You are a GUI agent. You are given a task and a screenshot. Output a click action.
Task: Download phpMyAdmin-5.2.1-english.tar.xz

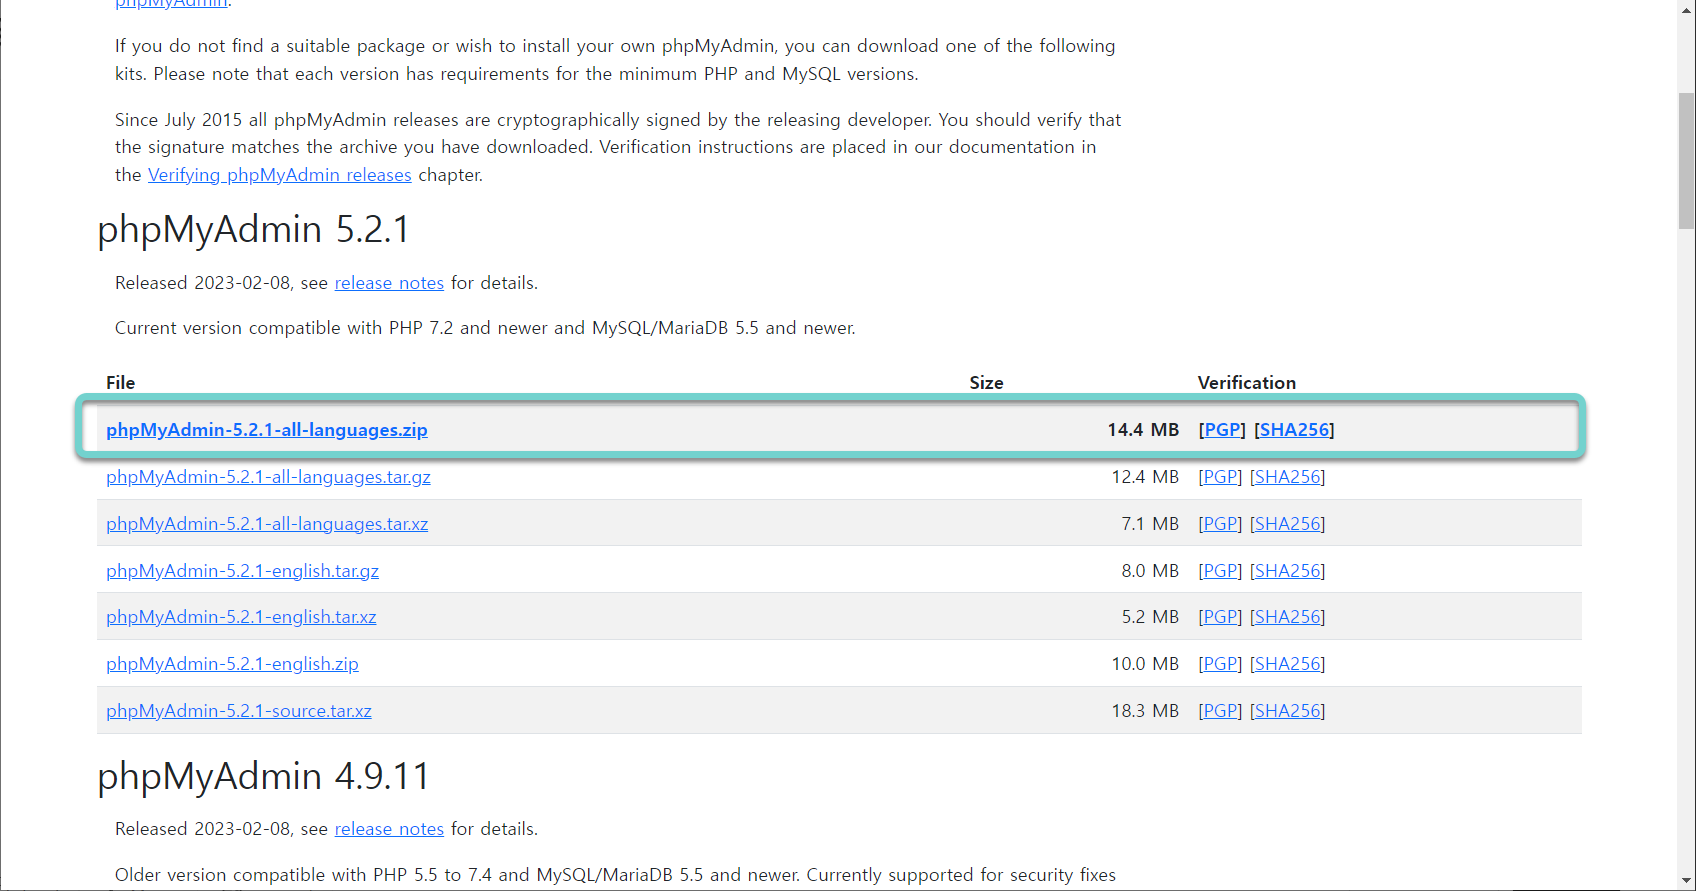(x=241, y=617)
